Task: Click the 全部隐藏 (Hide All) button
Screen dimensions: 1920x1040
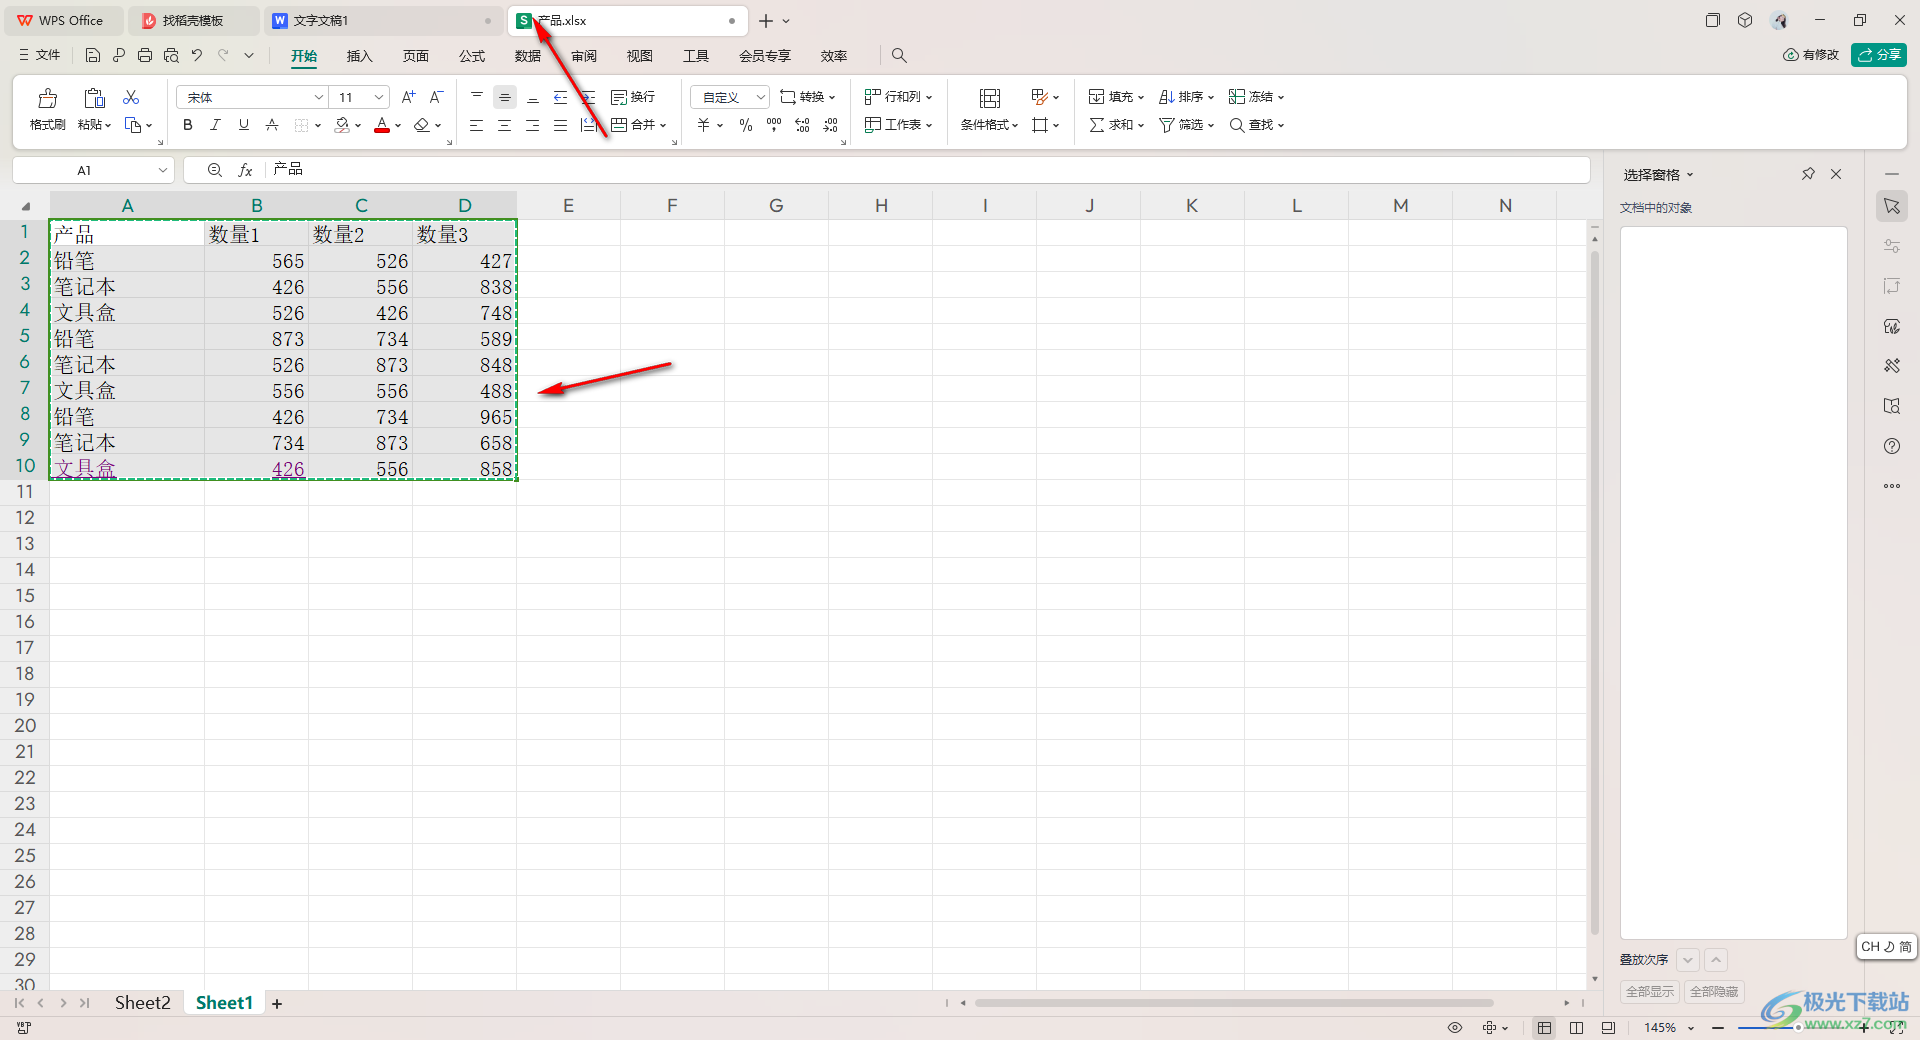Action: pyautogui.click(x=1714, y=992)
